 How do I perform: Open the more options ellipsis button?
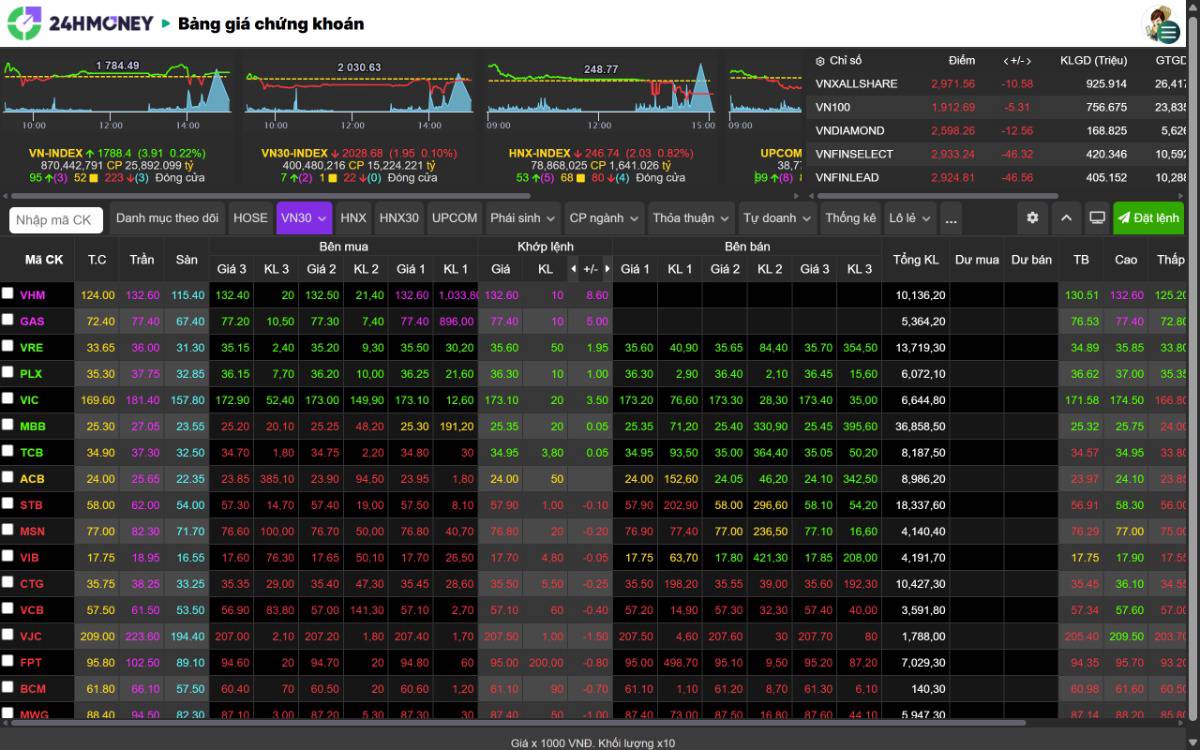(x=951, y=218)
